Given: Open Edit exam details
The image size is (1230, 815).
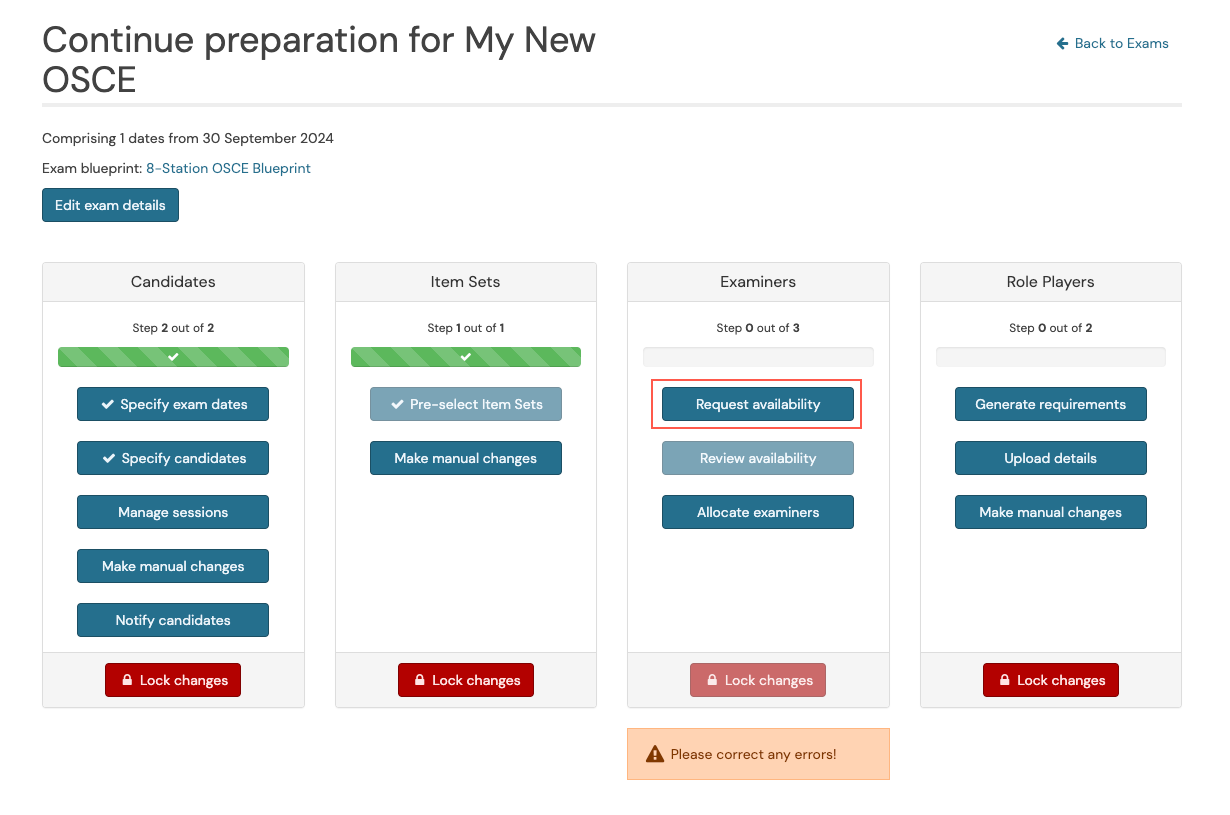Looking at the screenshot, I should [110, 205].
